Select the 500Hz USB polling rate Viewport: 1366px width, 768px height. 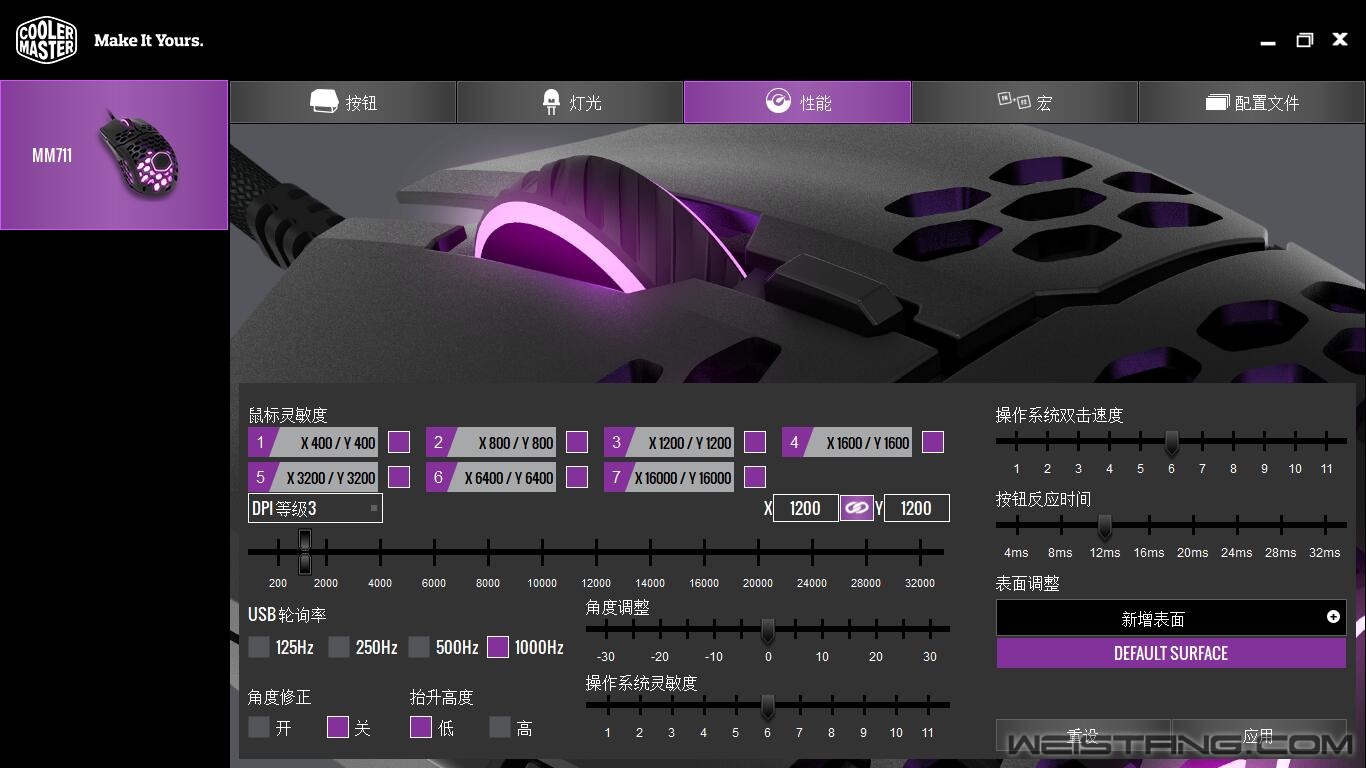point(419,647)
